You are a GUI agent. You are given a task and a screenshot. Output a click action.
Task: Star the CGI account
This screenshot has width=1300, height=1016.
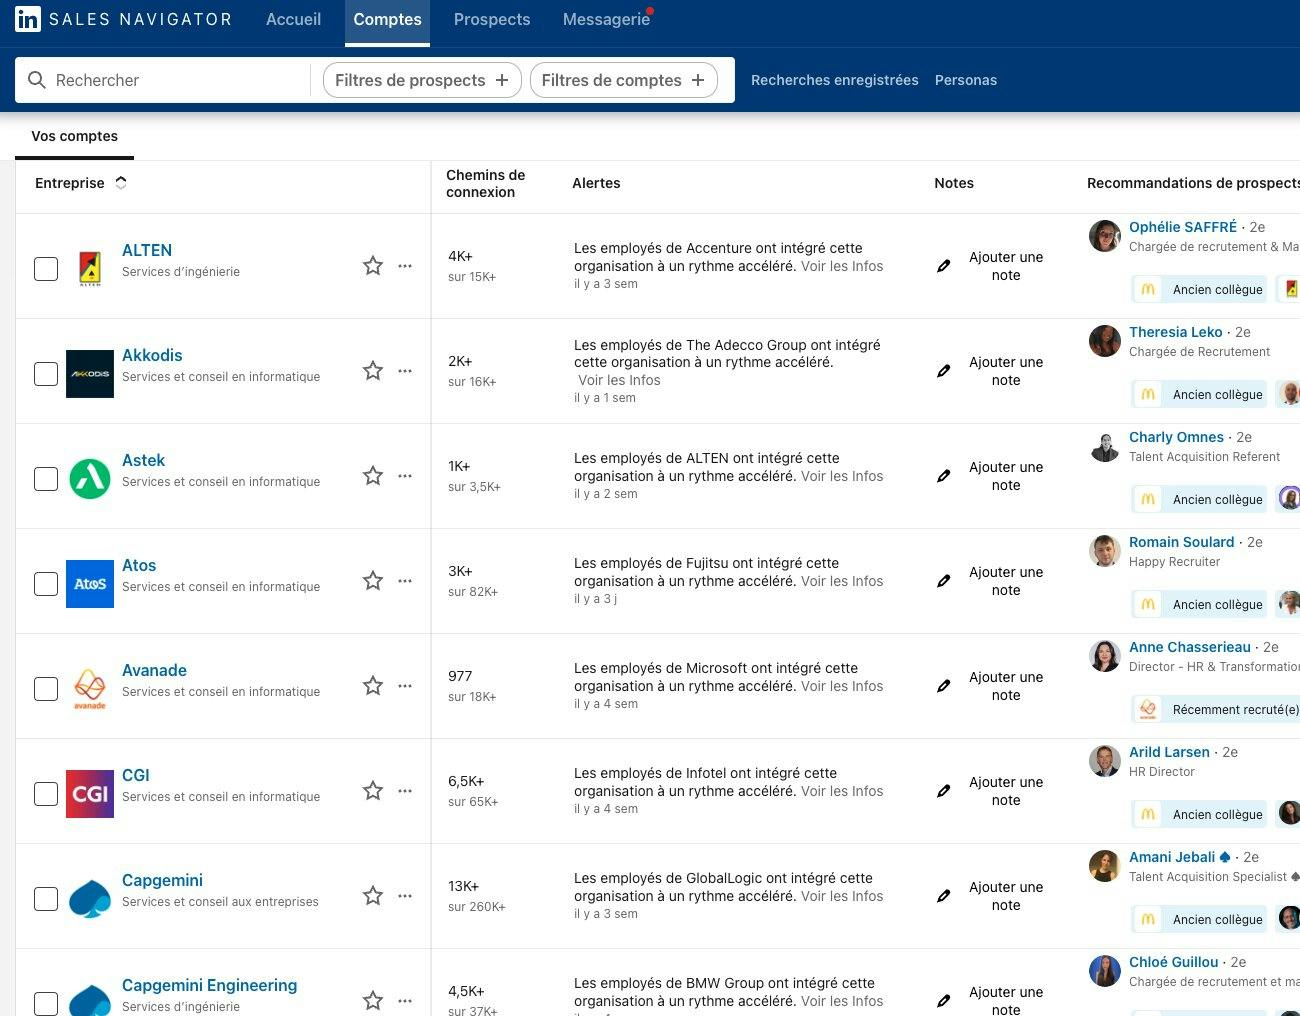[373, 791]
